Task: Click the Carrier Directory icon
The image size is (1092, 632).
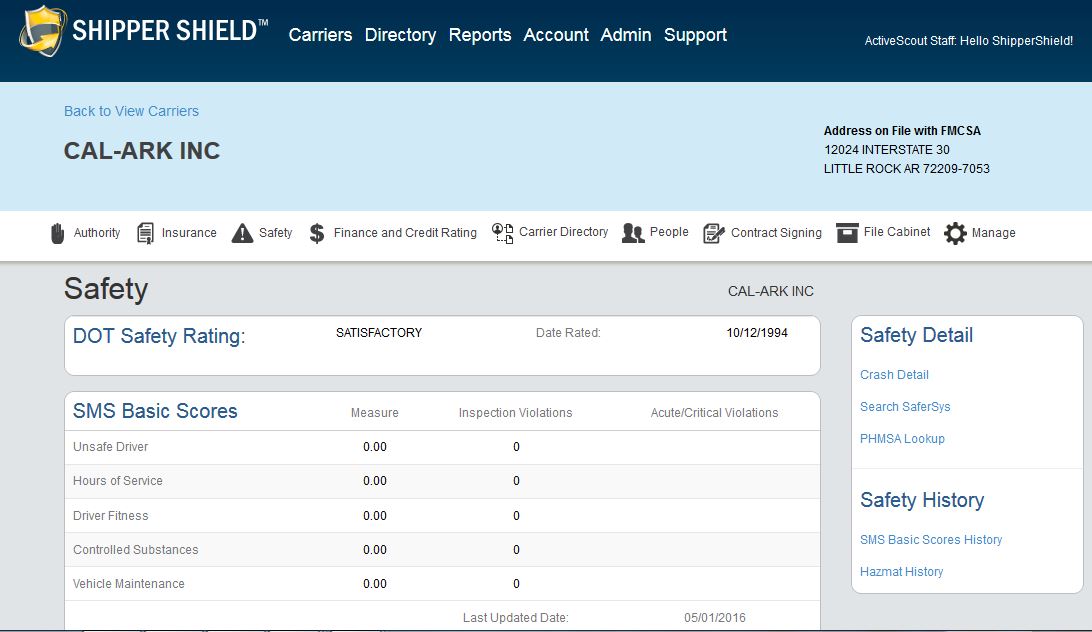Action: coord(502,233)
